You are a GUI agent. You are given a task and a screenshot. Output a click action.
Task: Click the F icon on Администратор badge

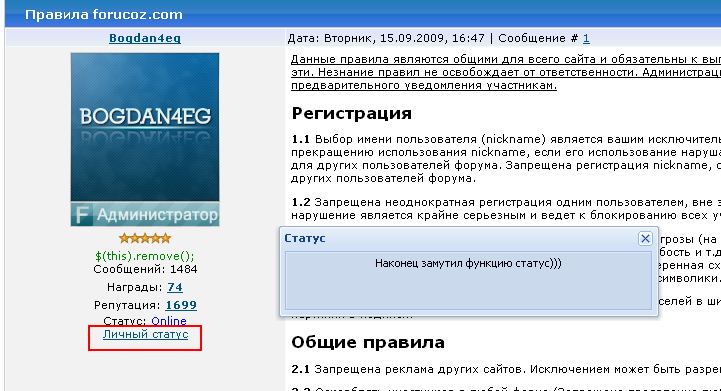(x=82, y=215)
